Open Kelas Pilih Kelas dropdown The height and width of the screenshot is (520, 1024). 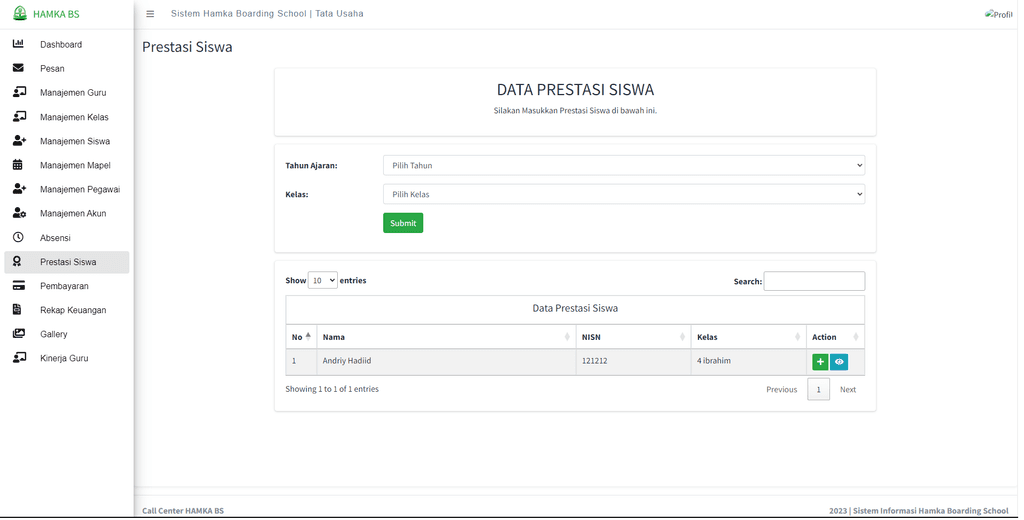[x=624, y=194]
